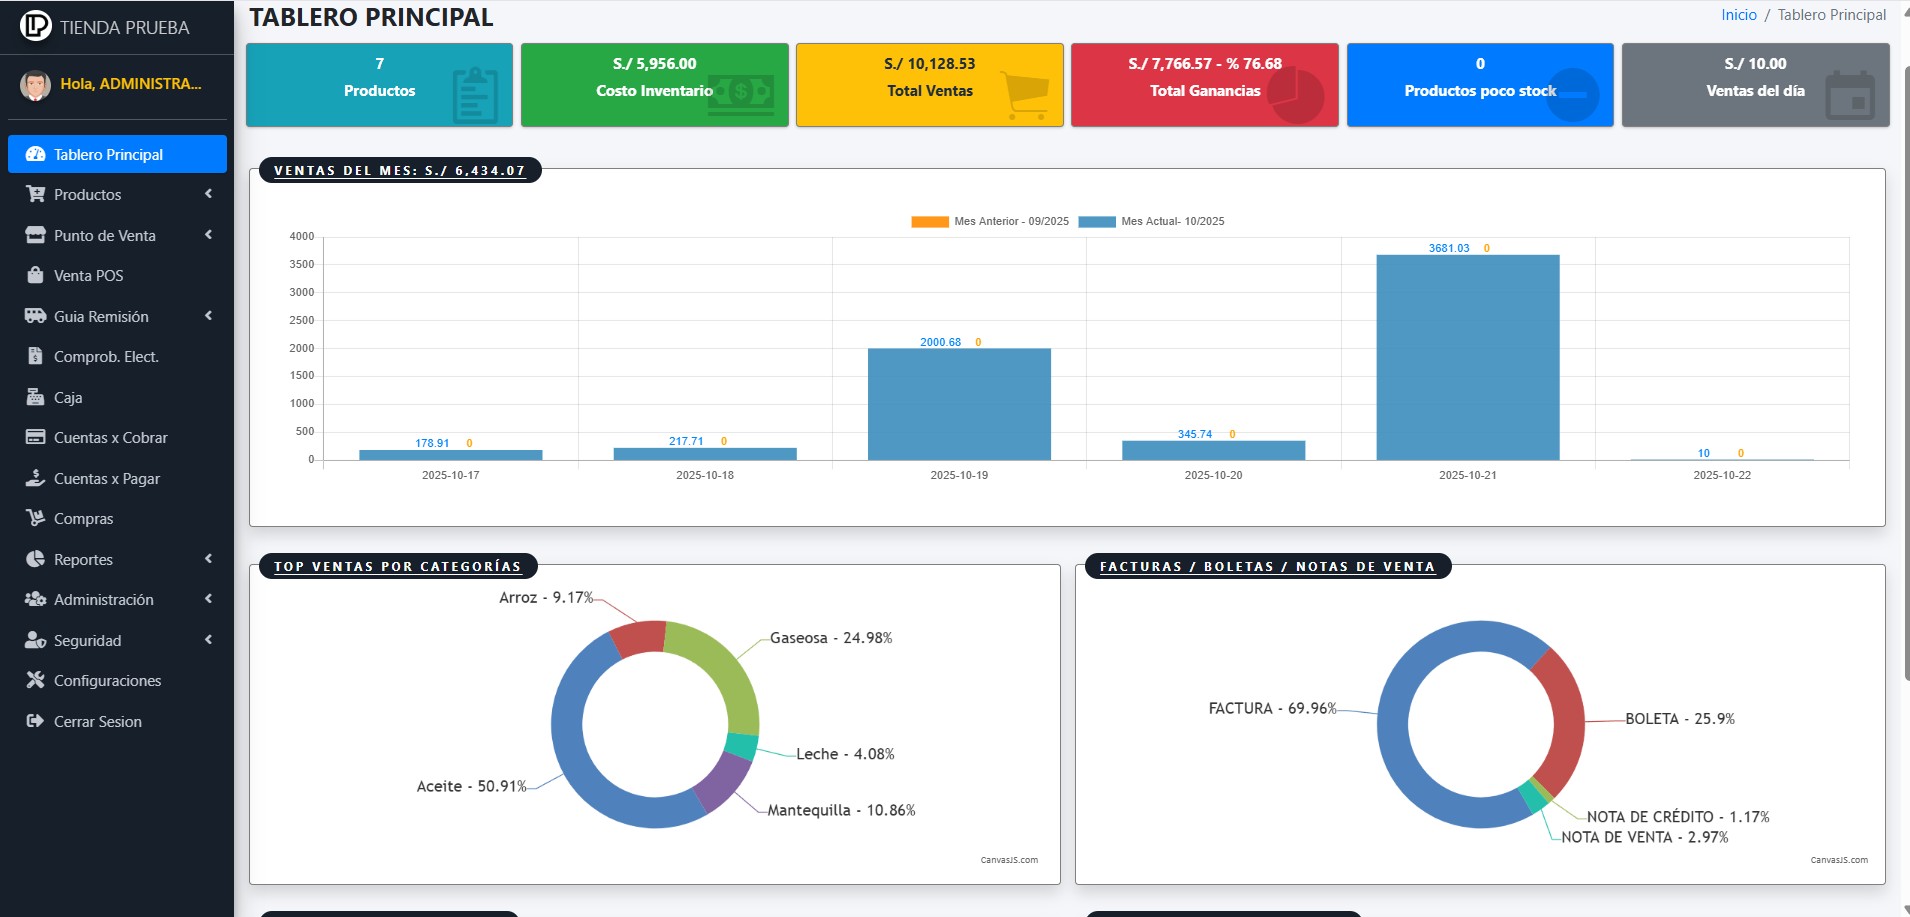Click the Inicio breadcrumb link
This screenshot has height=917, width=1910.
click(x=1738, y=15)
